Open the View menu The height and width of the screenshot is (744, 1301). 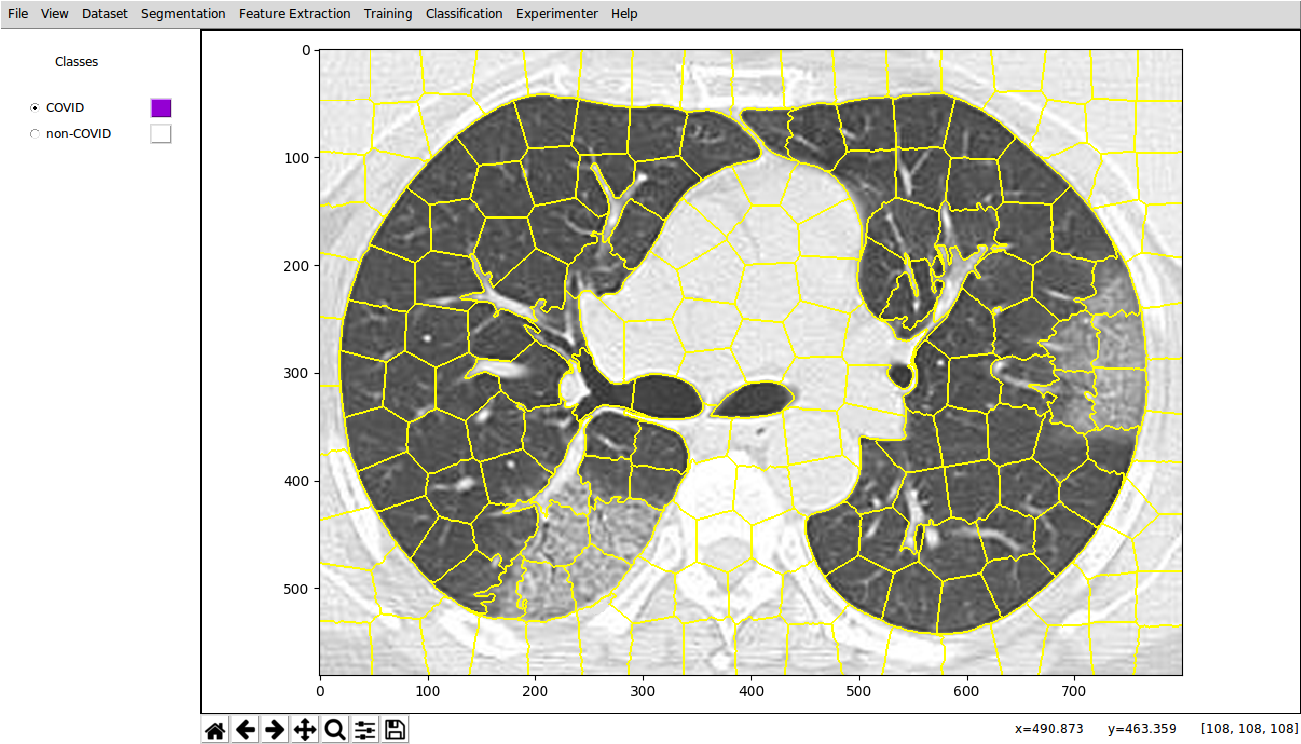point(55,14)
